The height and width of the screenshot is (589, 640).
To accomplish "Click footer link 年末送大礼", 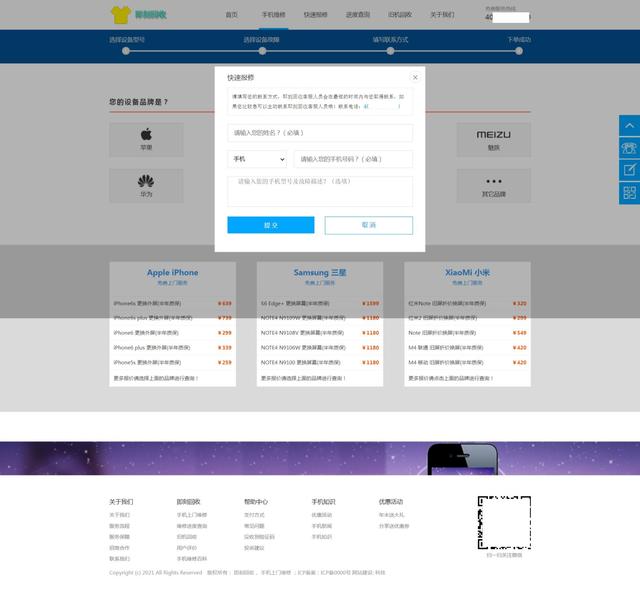I will pyautogui.click(x=391, y=515).
